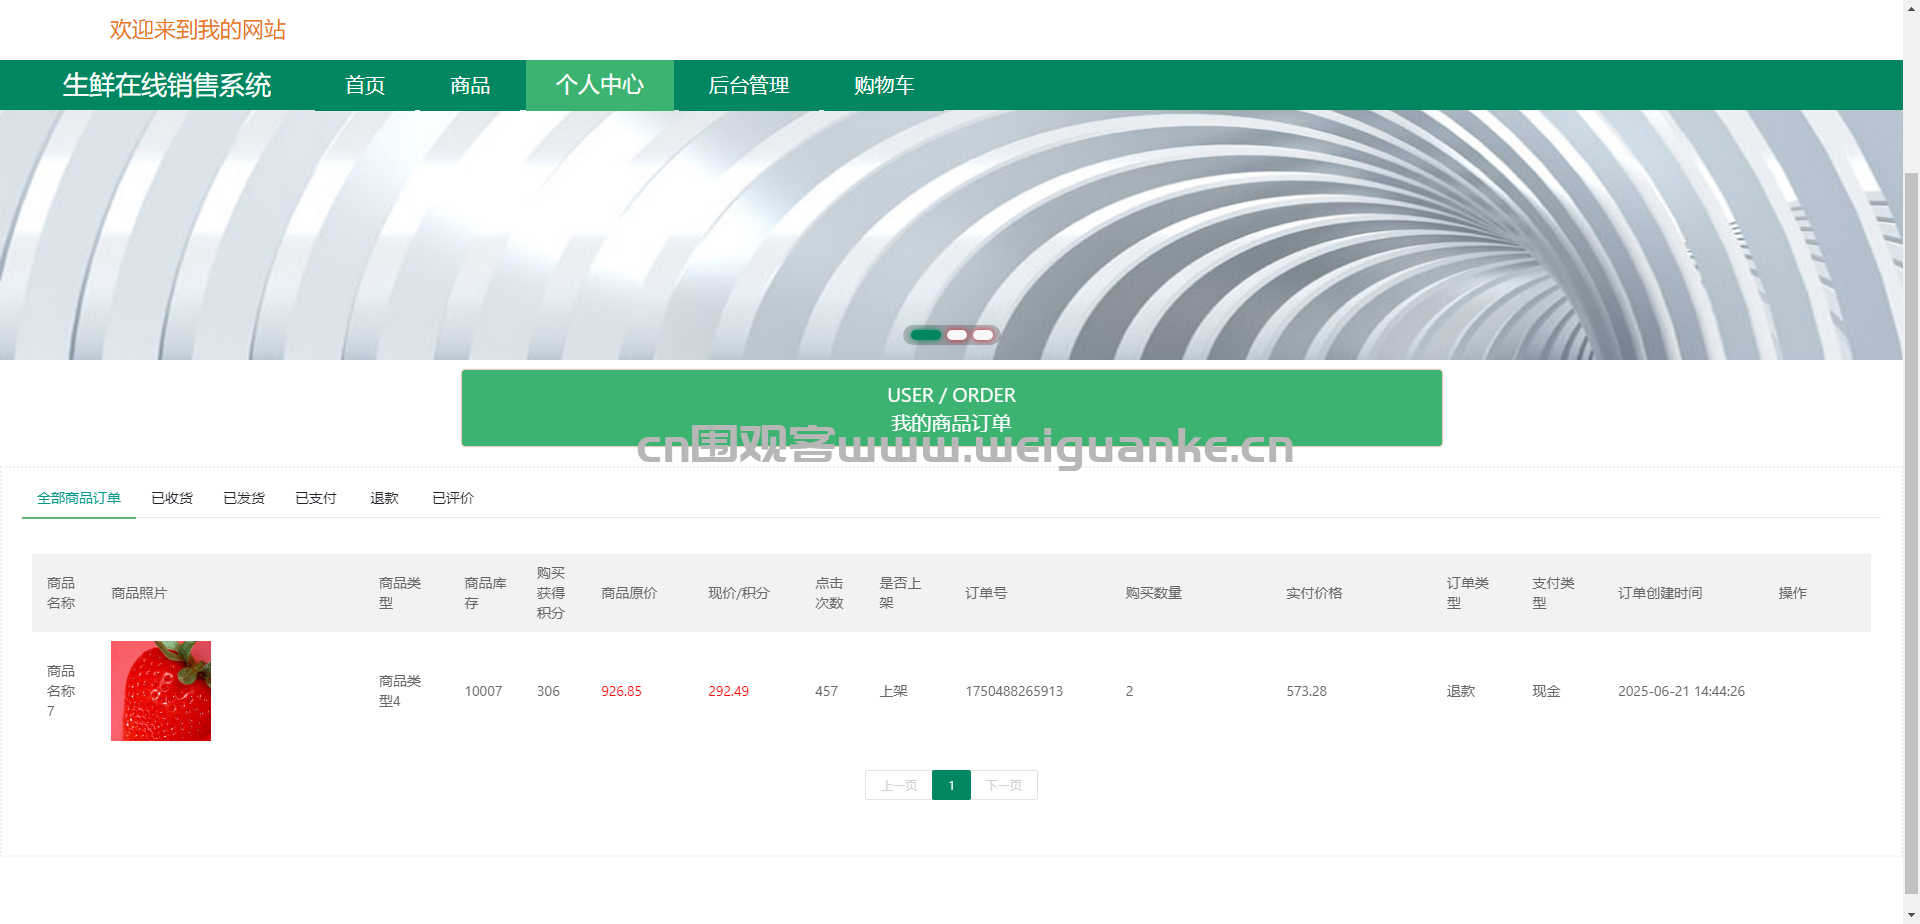Click the 订单号 column header
This screenshot has width=1920, height=924.
986,593
